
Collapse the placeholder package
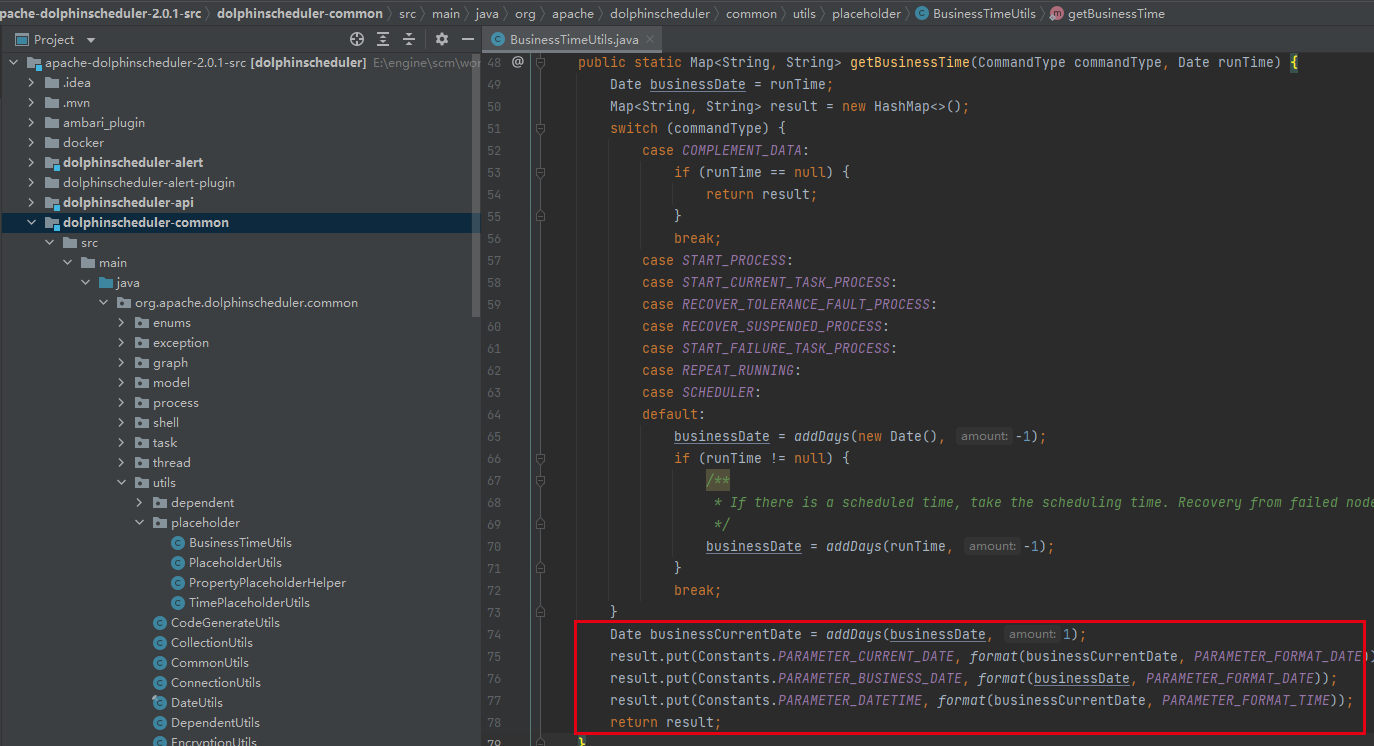click(139, 522)
